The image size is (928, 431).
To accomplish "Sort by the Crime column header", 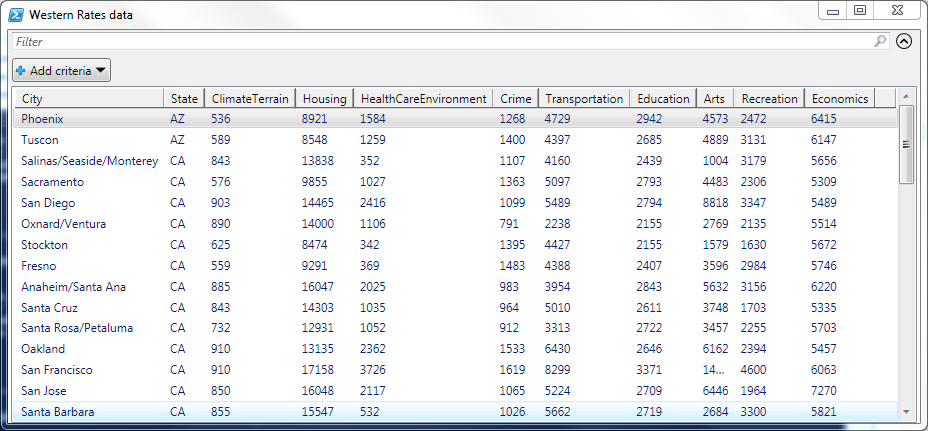I will 516,98.
